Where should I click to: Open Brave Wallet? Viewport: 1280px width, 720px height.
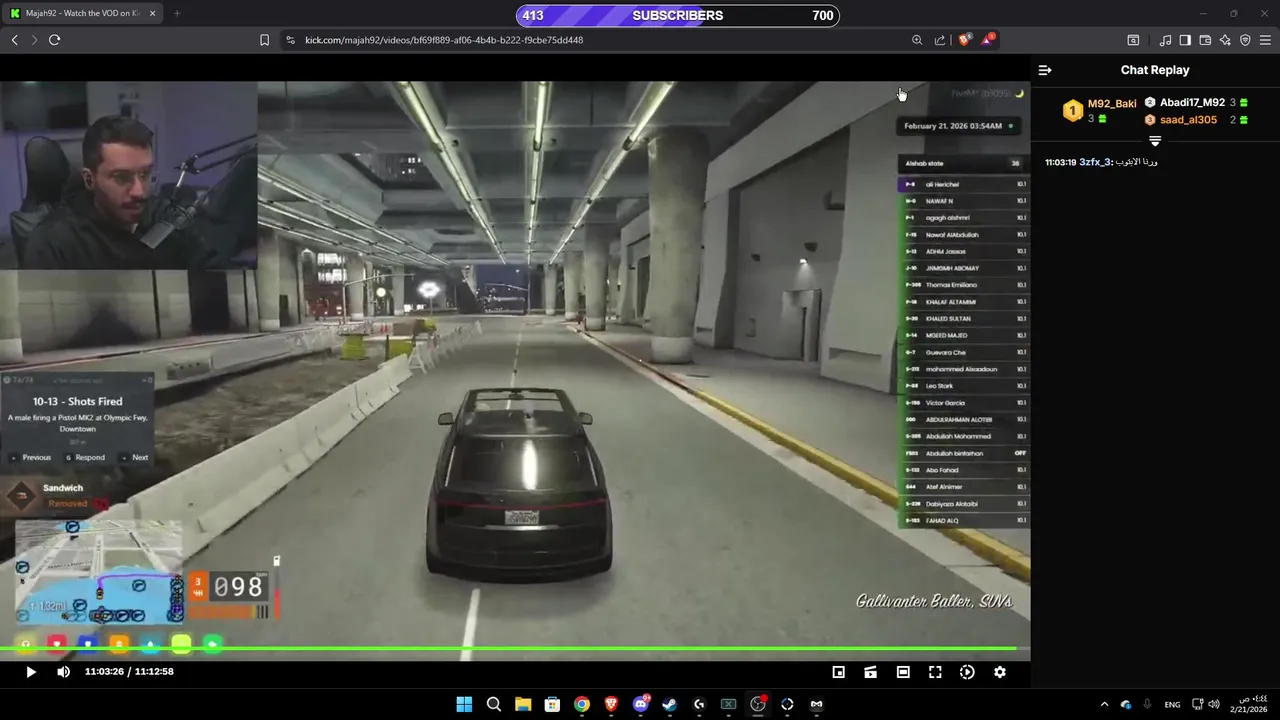[1205, 40]
